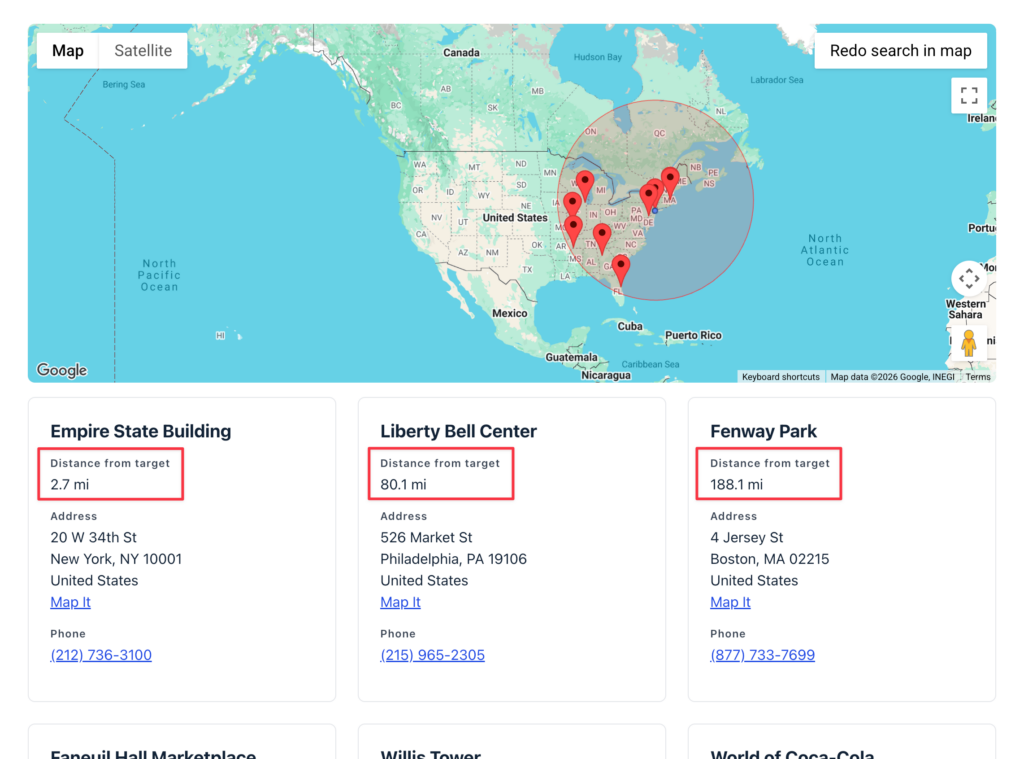Call (215) 965-2305 phone link

click(432, 655)
